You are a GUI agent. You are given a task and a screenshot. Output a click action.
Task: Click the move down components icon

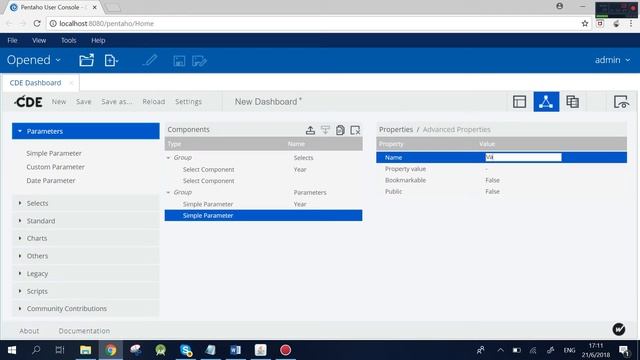(325, 130)
